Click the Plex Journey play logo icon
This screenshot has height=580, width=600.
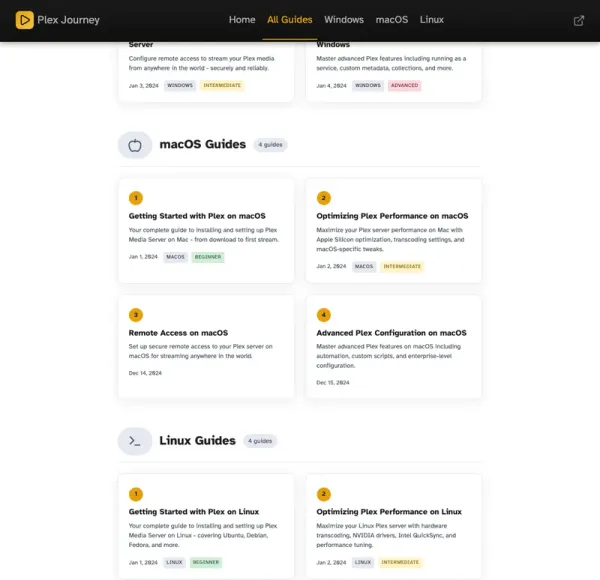[x=24, y=20]
